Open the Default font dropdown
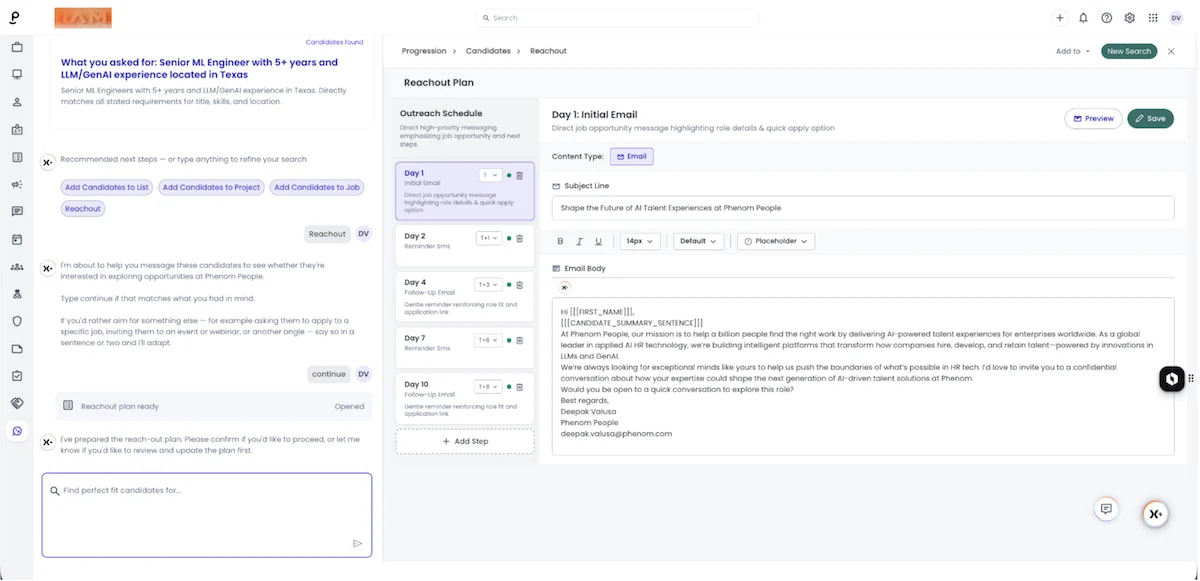The height and width of the screenshot is (581, 1200). coord(699,241)
